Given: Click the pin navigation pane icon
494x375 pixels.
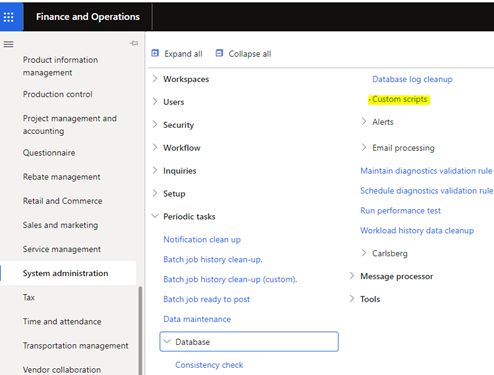Looking at the screenshot, I should [x=134, y=43].
